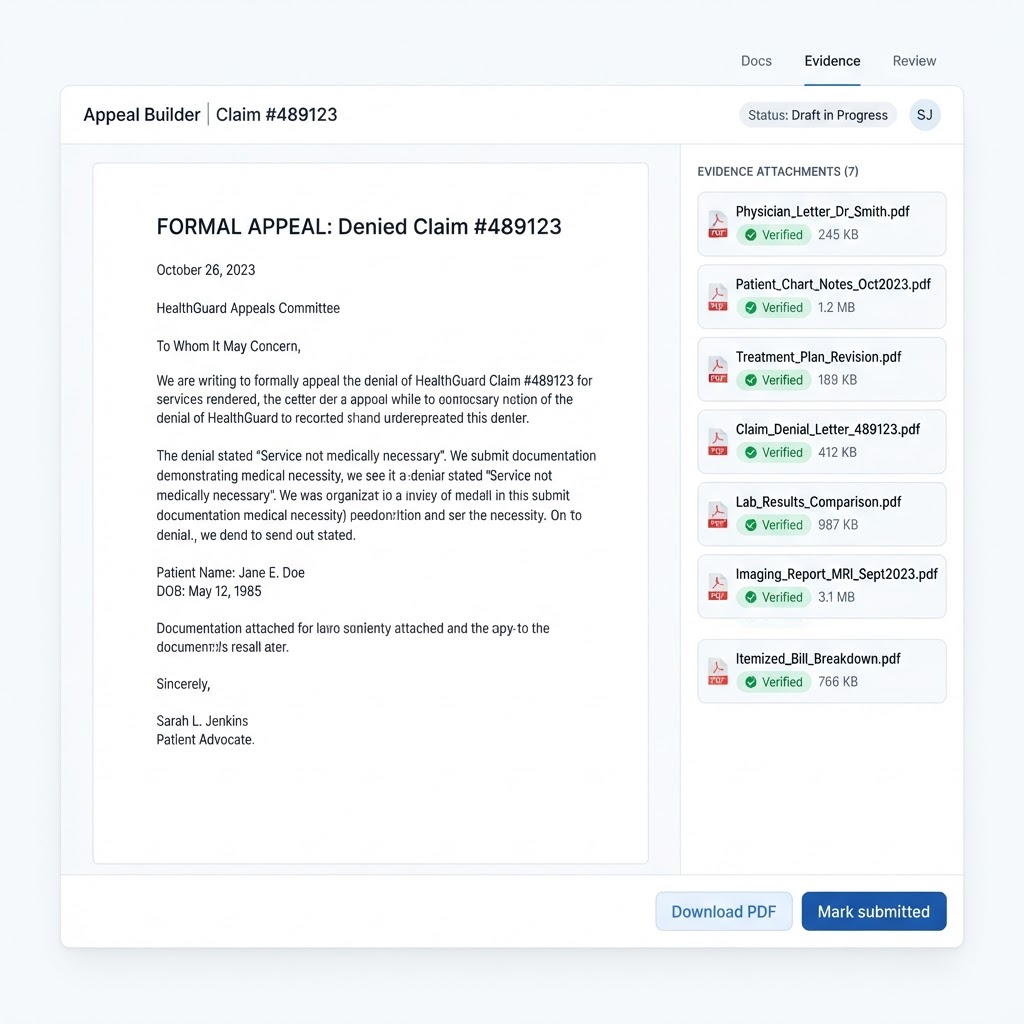Click PDF icon for Claim_Denial_Letter_489123.pdf

pyautogui.click(x=718, y=441)
